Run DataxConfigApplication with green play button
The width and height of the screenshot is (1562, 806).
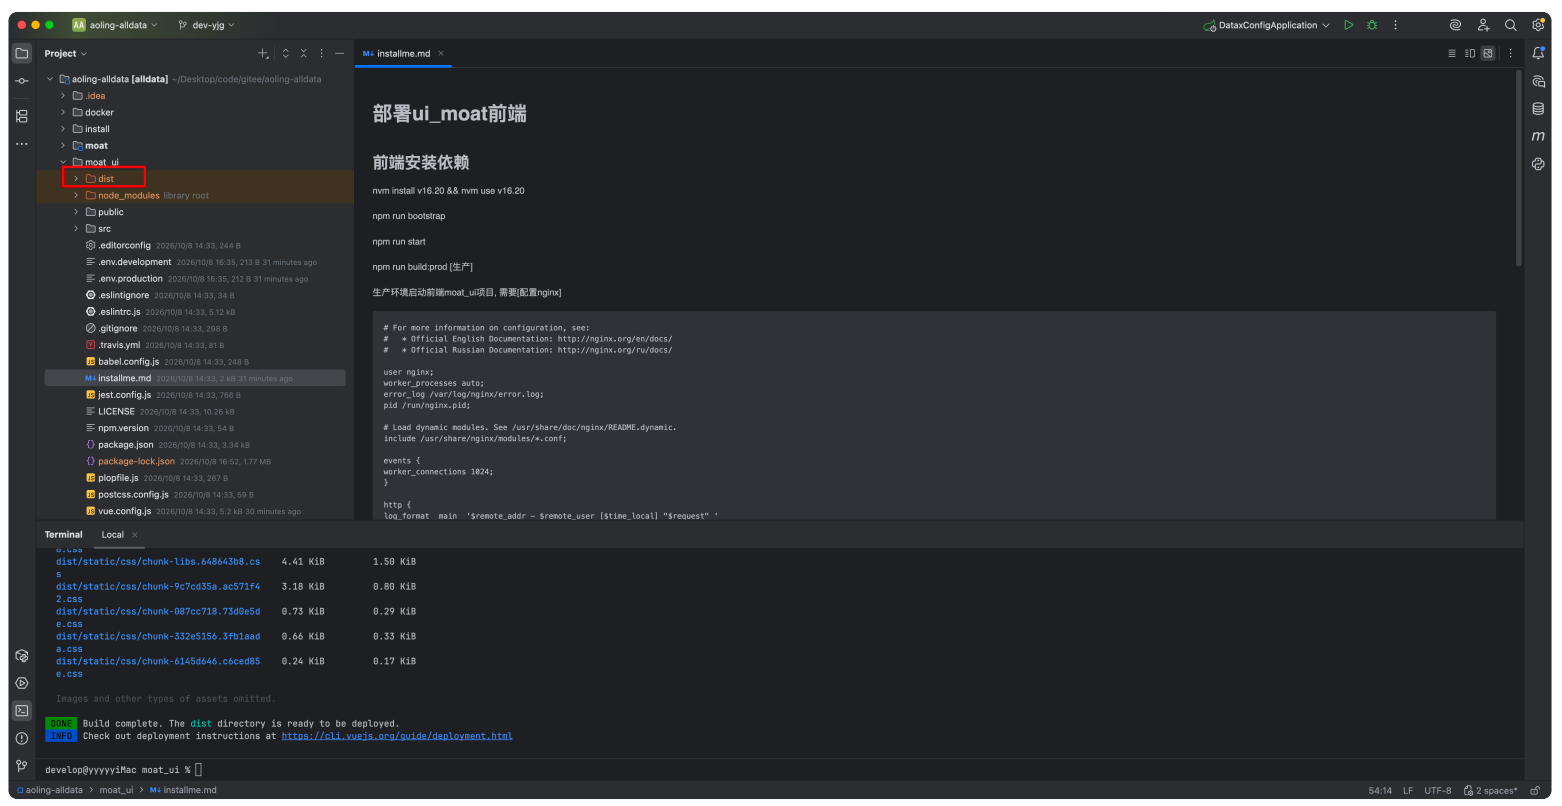1348,25
